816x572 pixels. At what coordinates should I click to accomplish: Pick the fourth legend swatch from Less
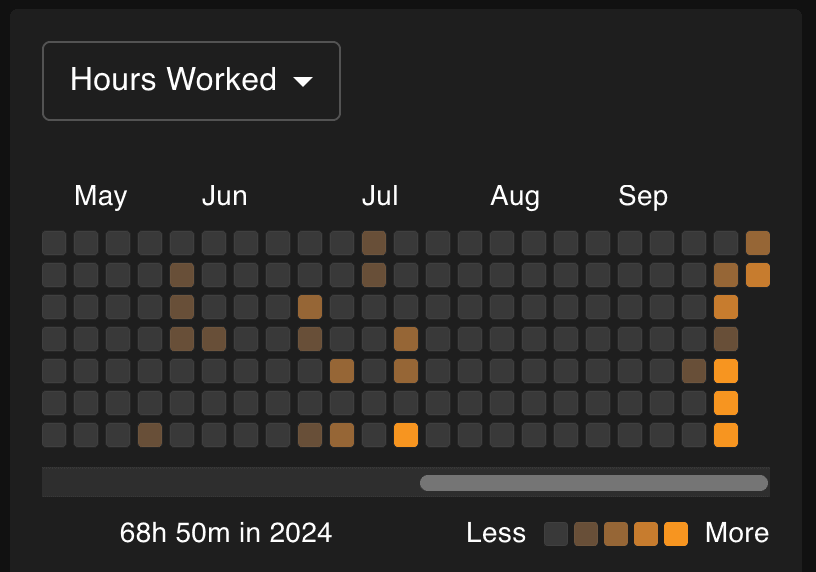click(x=646, y=534)
